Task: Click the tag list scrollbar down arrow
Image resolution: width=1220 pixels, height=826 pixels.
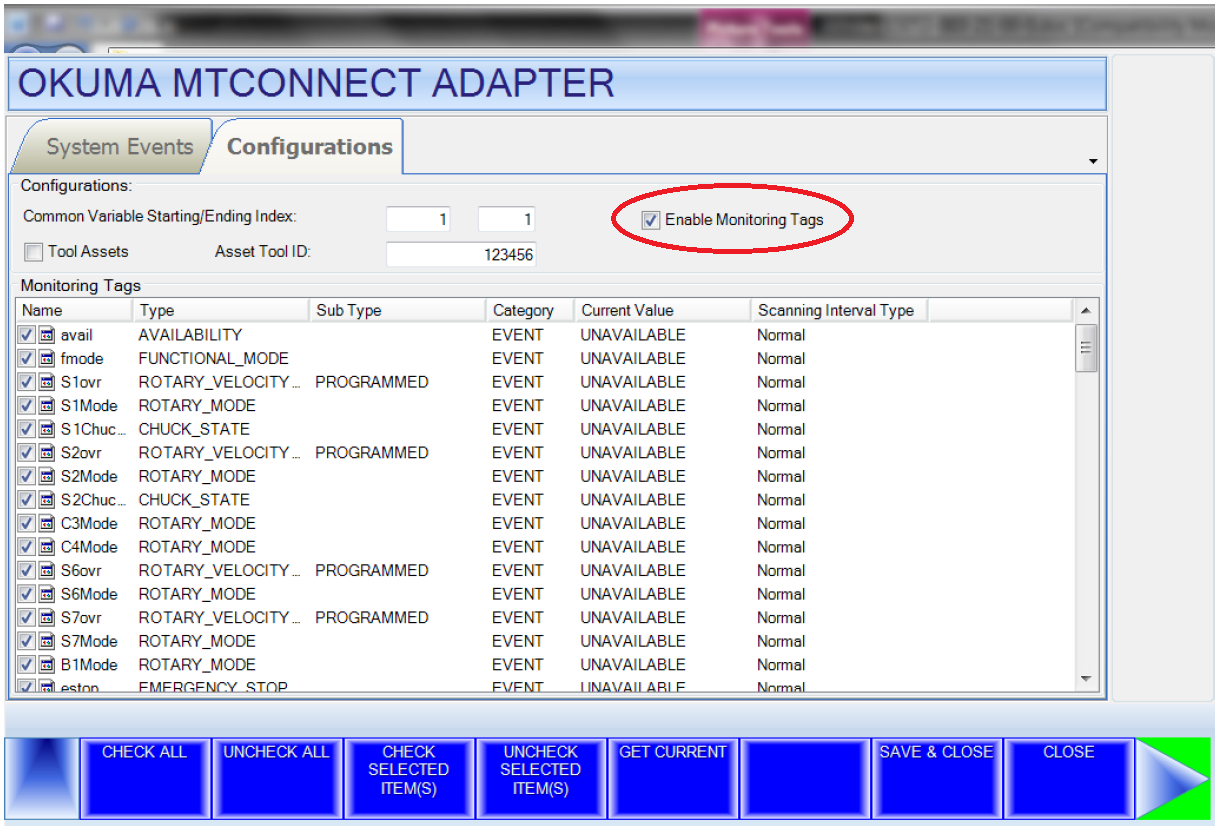Action: click(1086, 679)
